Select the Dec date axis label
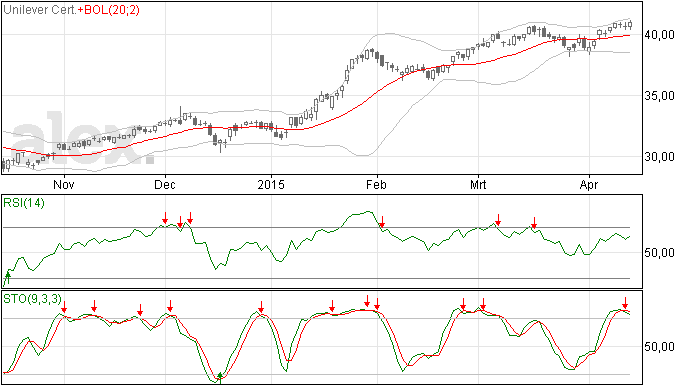 165,184
